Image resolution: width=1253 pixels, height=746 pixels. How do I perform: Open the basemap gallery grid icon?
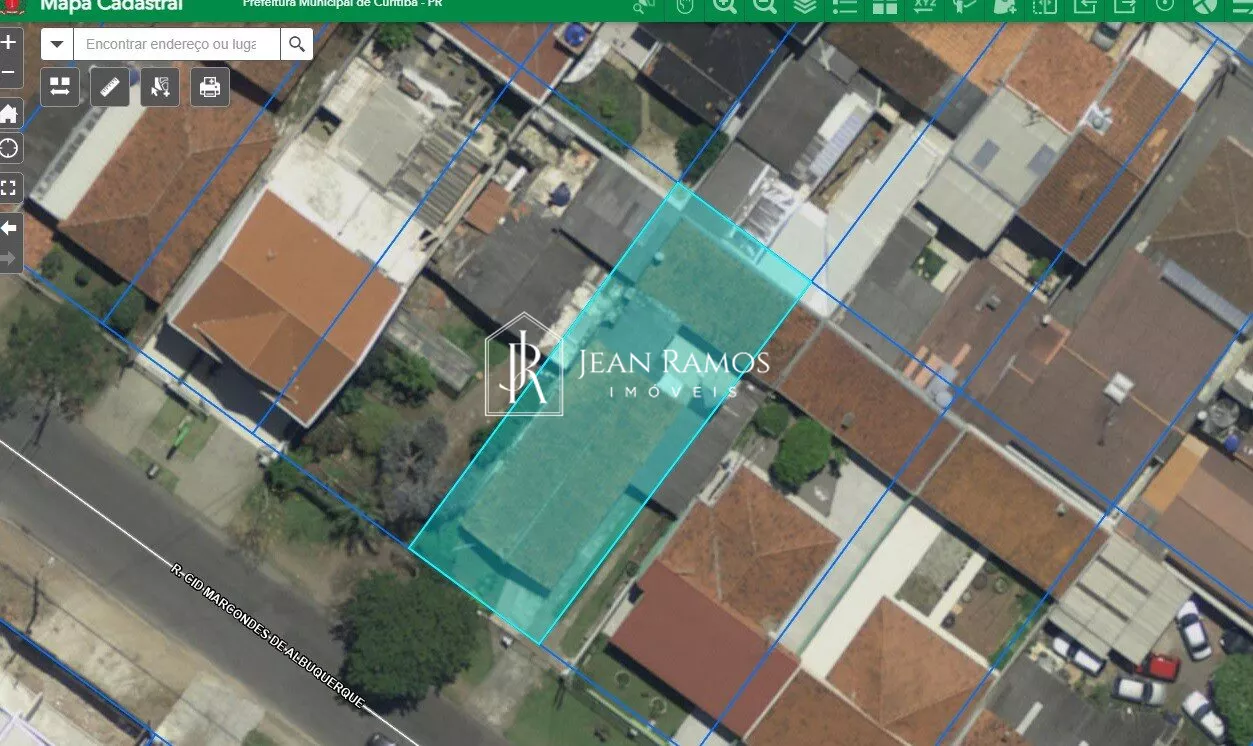tap(884, 6)
